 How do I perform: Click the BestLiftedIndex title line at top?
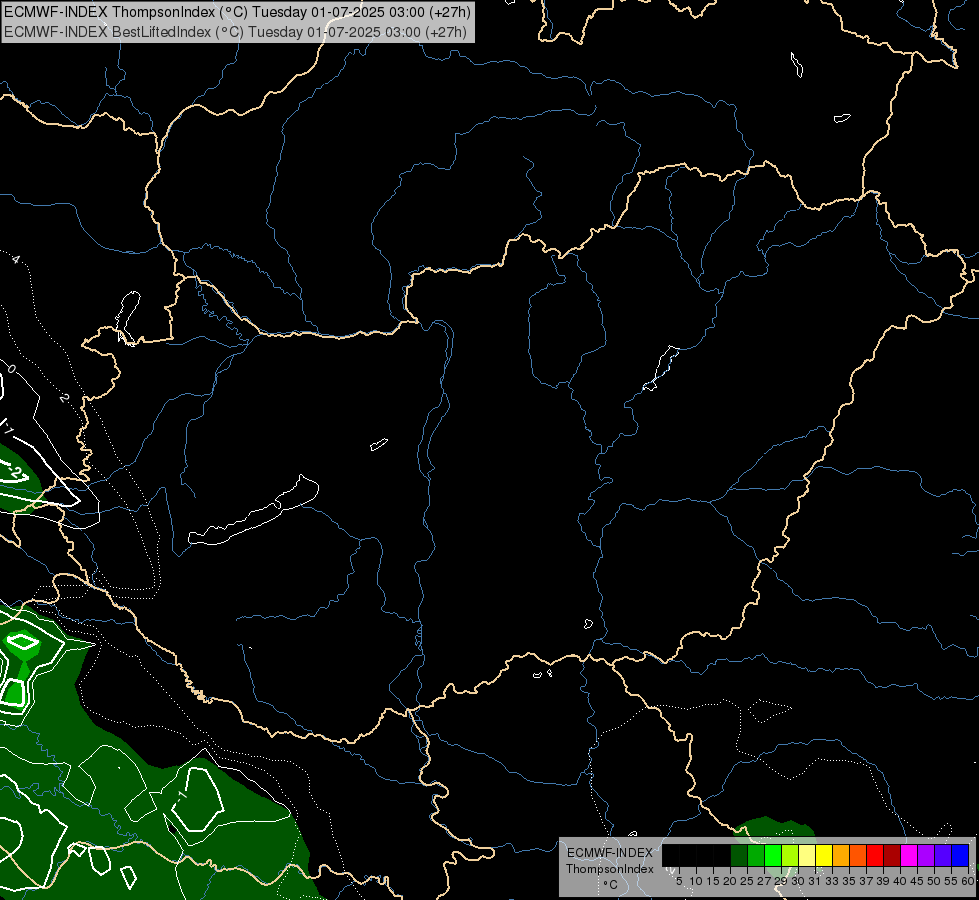coord(235,31)
